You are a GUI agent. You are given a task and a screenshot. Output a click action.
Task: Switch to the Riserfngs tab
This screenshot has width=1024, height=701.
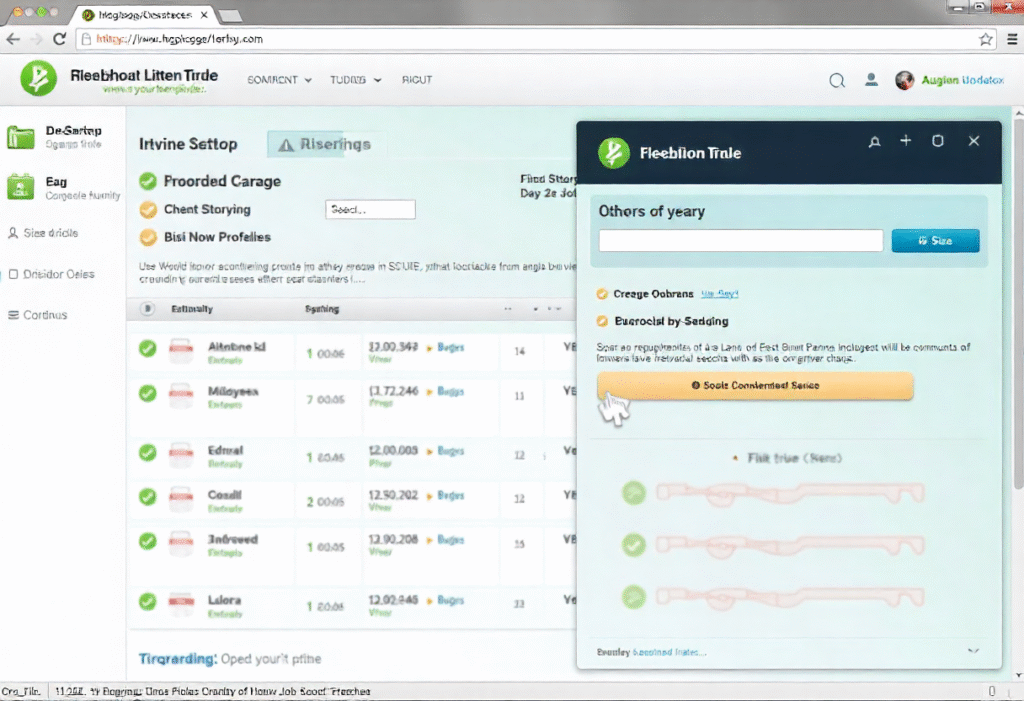point(326,144)
